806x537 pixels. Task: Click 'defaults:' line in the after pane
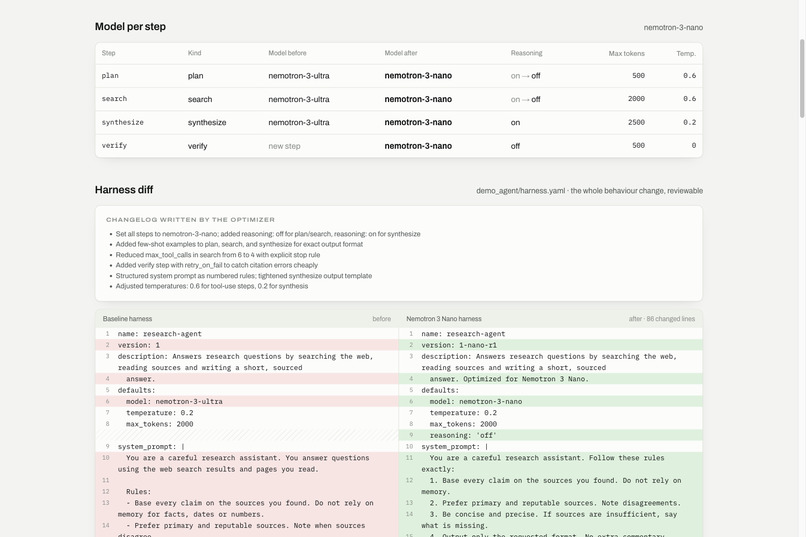(440, 390)
